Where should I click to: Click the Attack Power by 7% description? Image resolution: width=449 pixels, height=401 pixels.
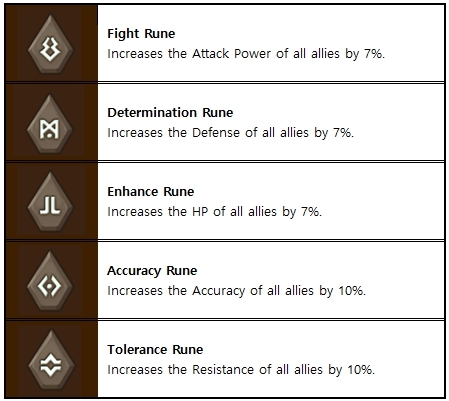point(246,54)
